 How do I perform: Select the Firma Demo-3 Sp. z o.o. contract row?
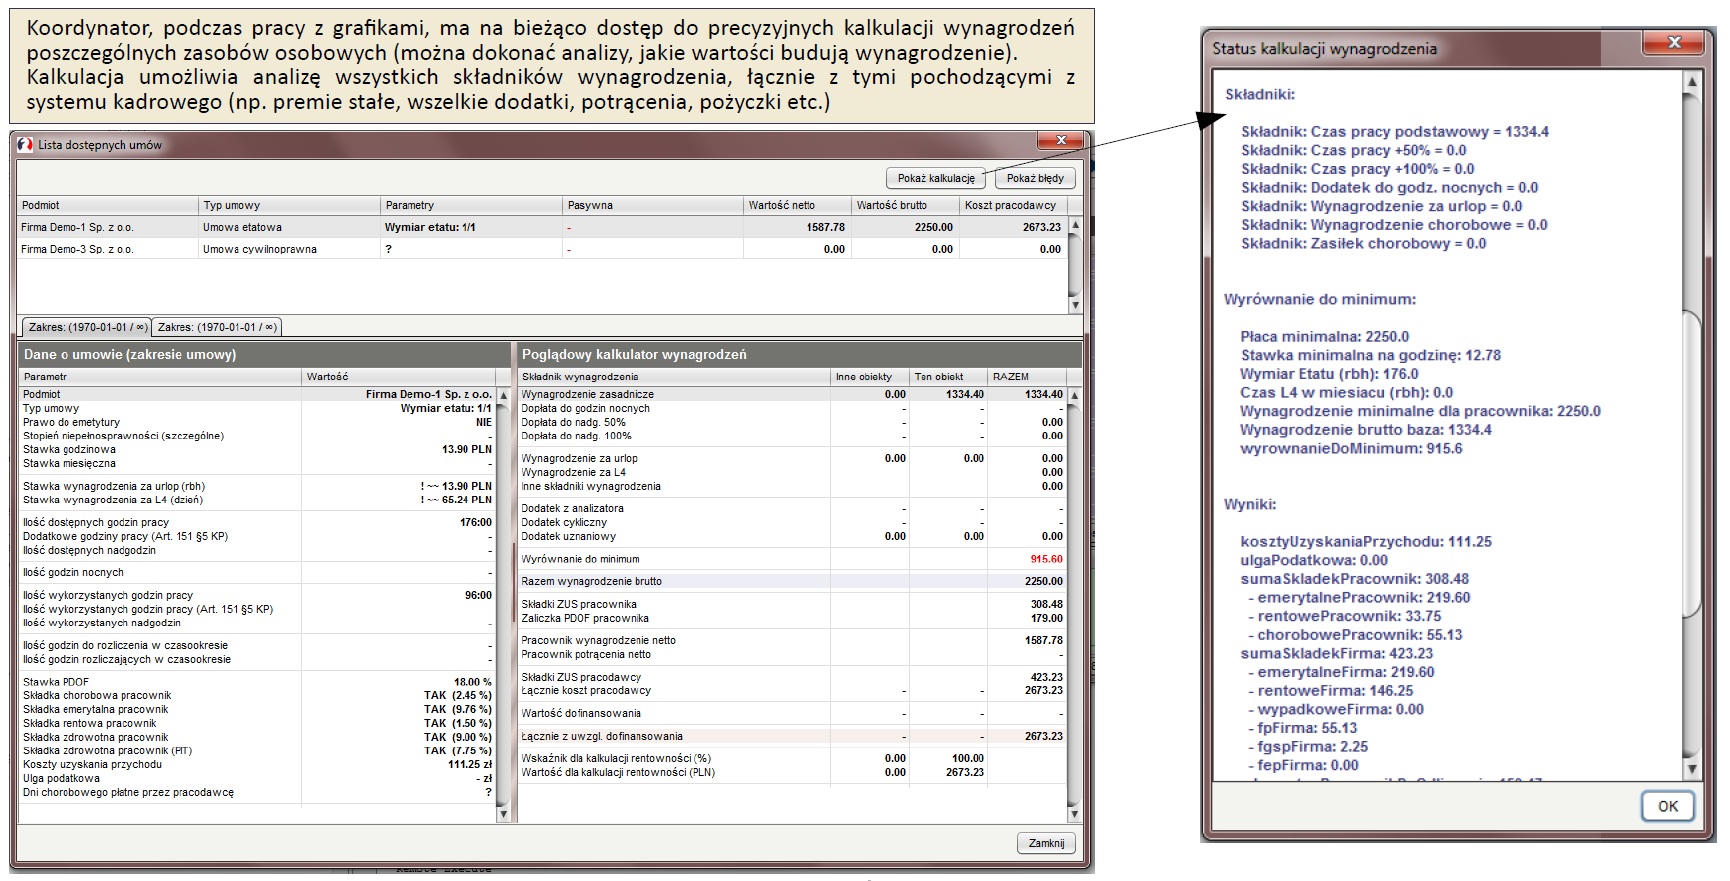(x=542, y=249)
